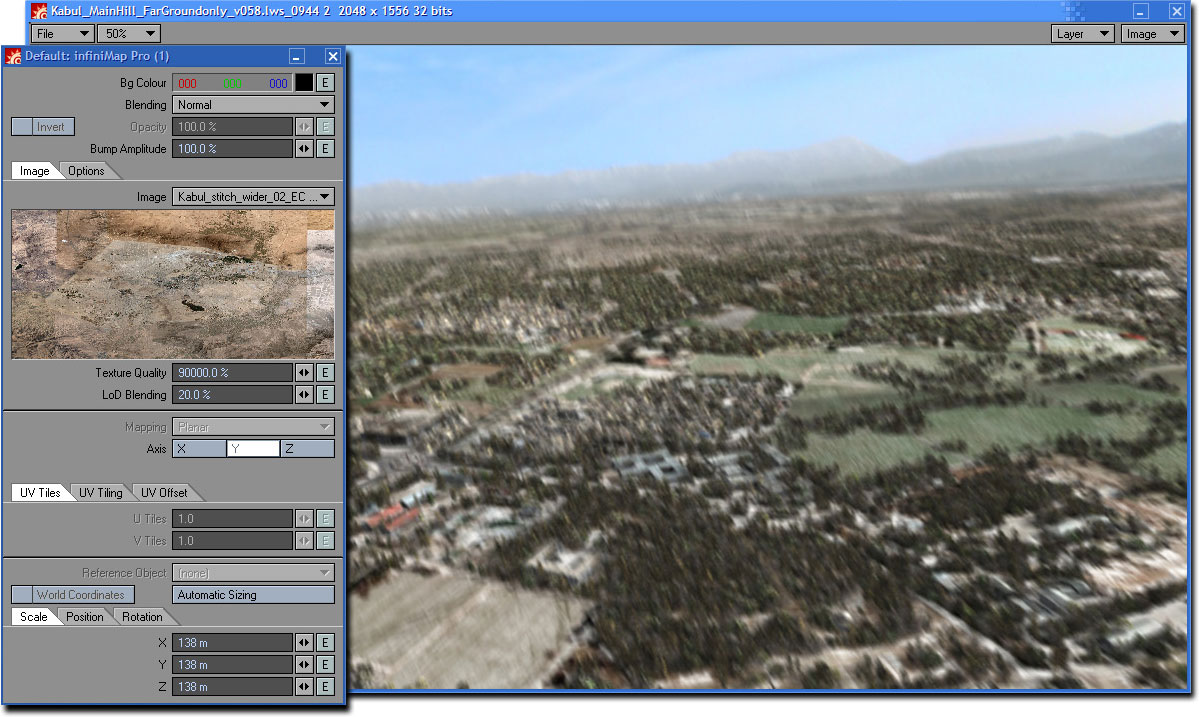This screenshot has height=717, width=1199.
Task: Click the Kabul satellite image preview thumbnail
Action: [x=172, y=284]
